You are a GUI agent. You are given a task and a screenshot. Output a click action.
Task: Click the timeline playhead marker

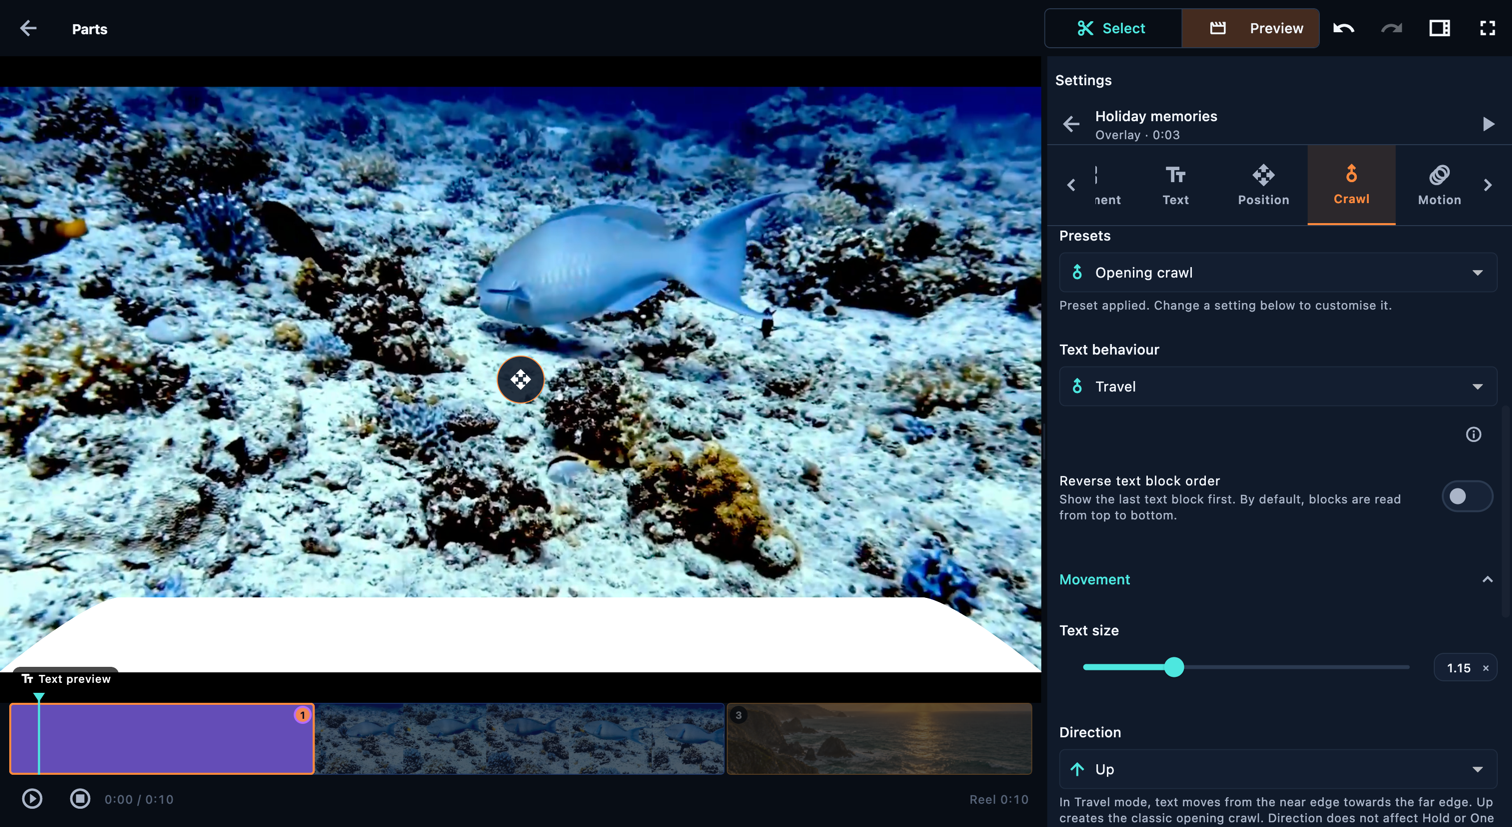click(39, 697)
